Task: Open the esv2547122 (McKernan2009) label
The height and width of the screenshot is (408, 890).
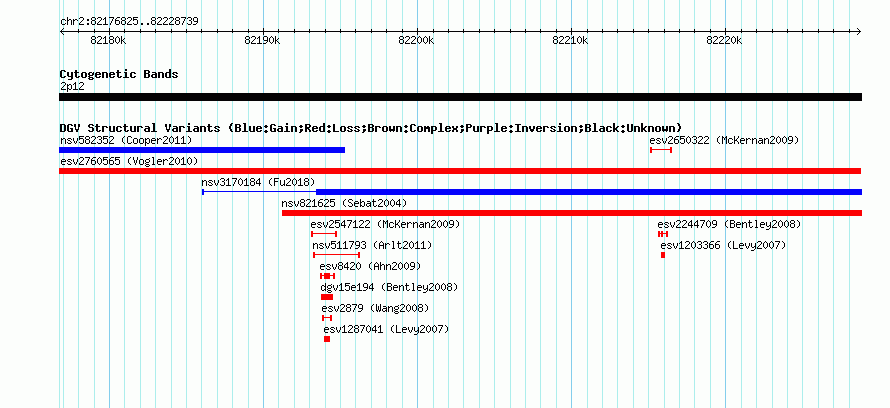Action: [x=385, y=224]
